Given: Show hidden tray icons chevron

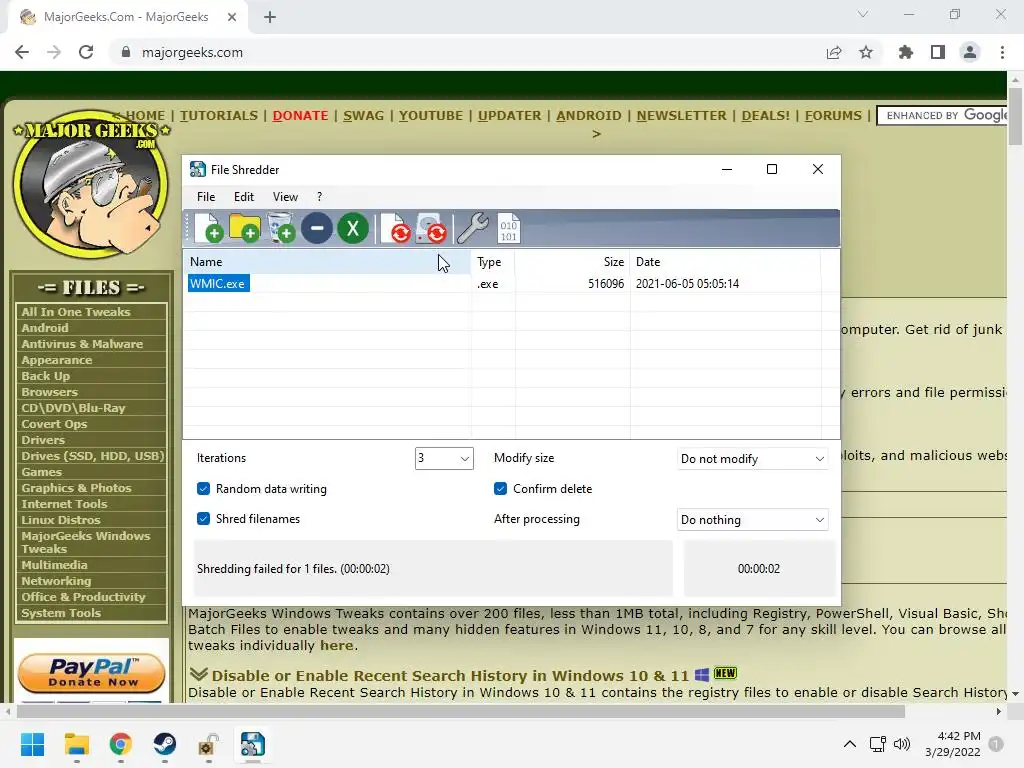Looking at the screenshot, I should pyautogui.click(x=850, y=744).
